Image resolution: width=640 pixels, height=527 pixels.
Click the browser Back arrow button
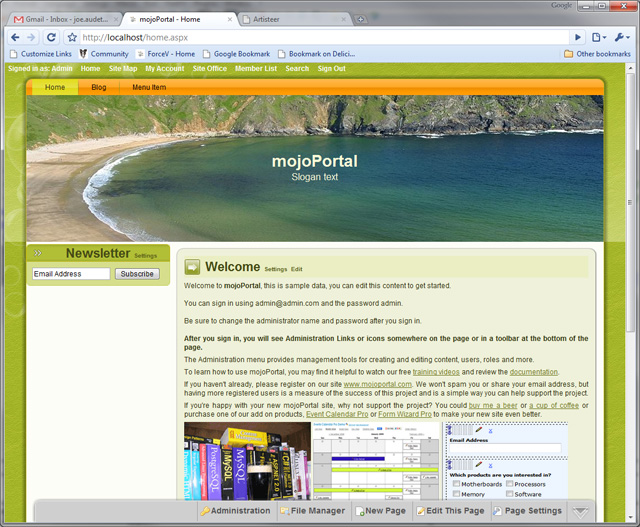(x=16, y=37)
